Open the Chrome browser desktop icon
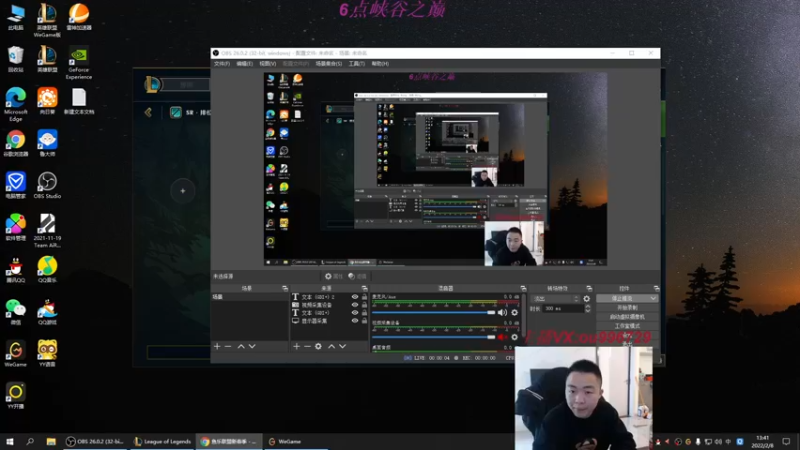The image size is (800, 450). click(x=16, y=143)
